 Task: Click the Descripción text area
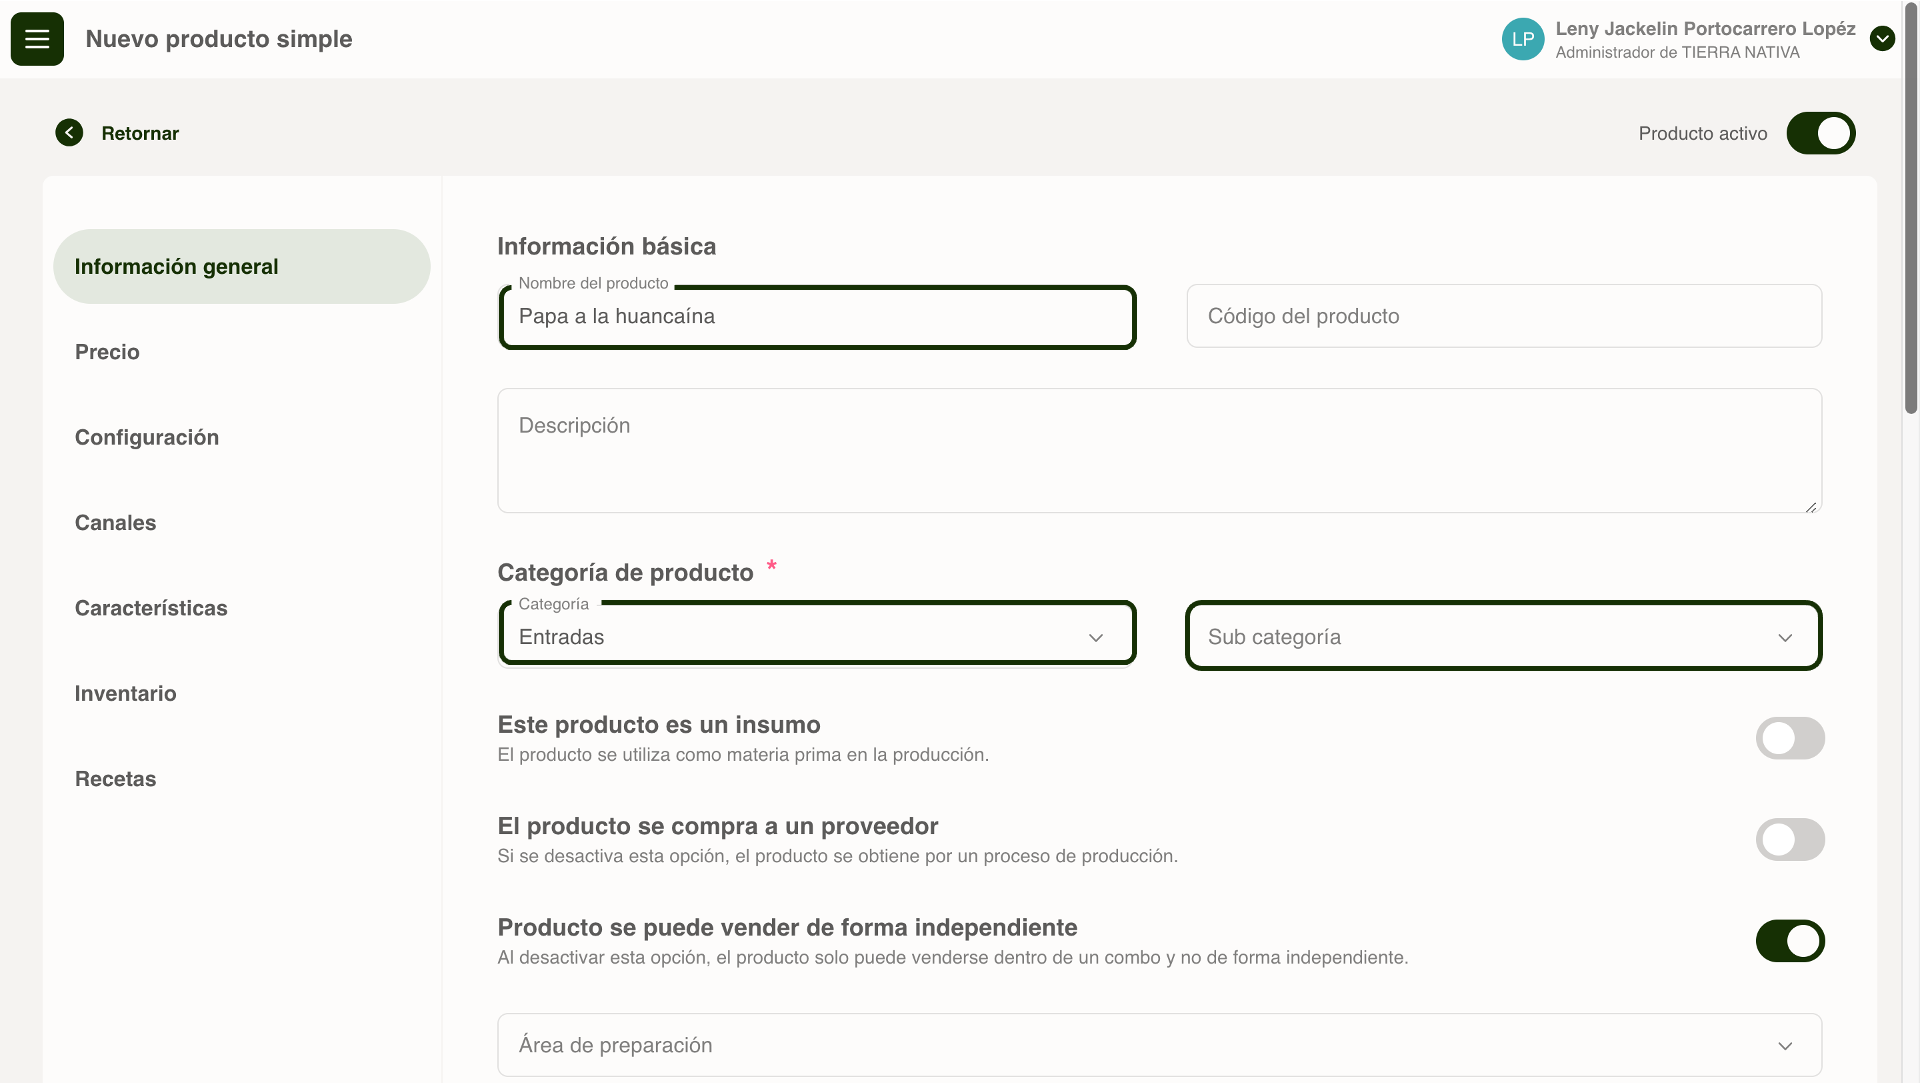(1158, 451)
